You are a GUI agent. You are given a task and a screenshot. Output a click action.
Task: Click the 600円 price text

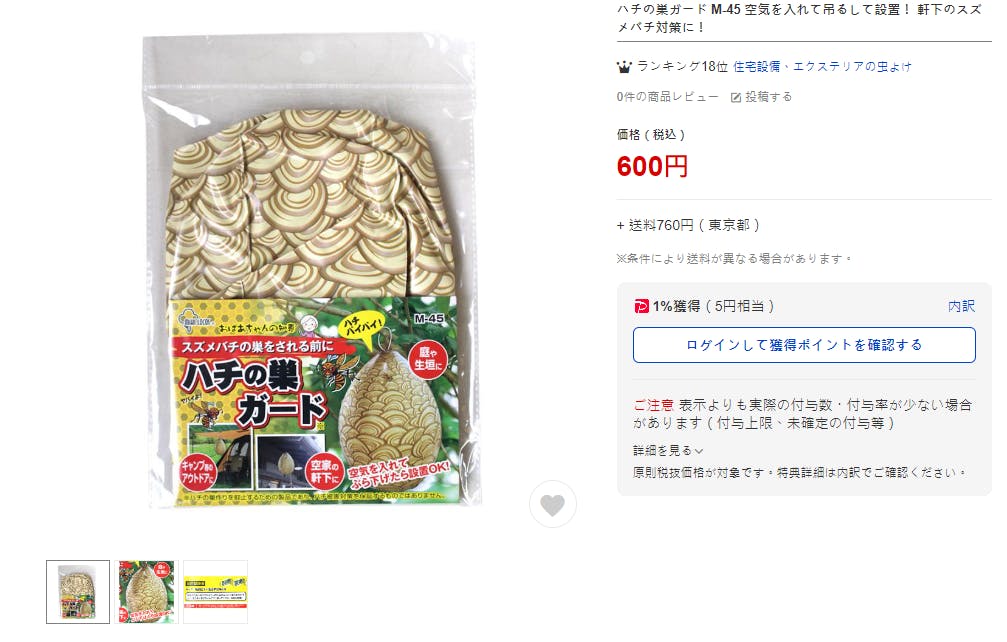pyautogui.click(x=652, y=166)
